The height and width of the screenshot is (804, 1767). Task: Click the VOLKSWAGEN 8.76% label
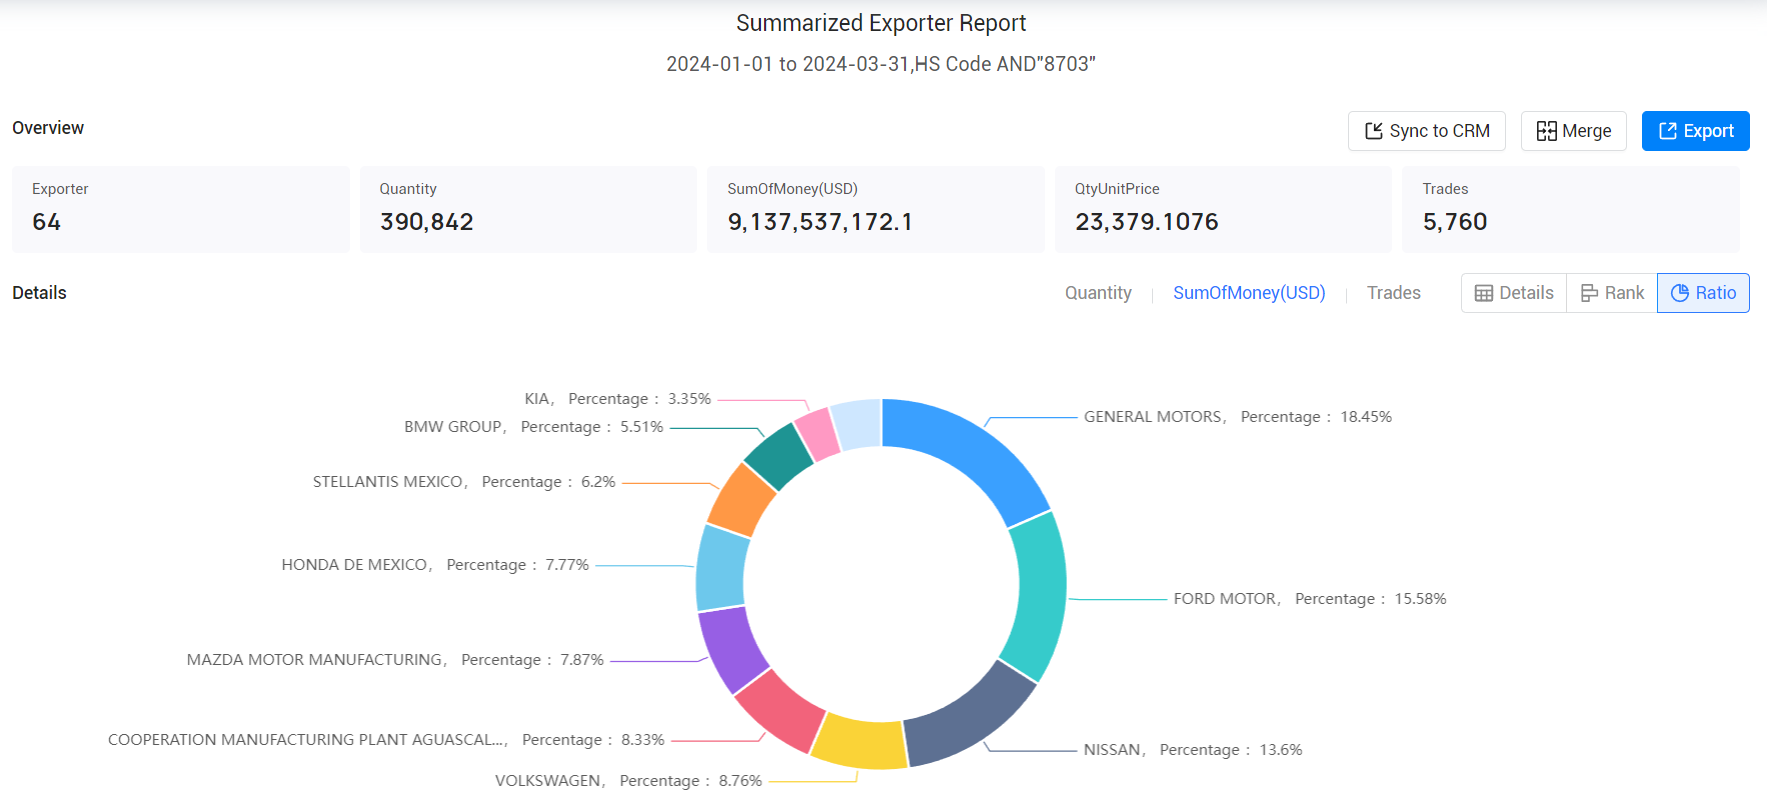pos(628,781)
